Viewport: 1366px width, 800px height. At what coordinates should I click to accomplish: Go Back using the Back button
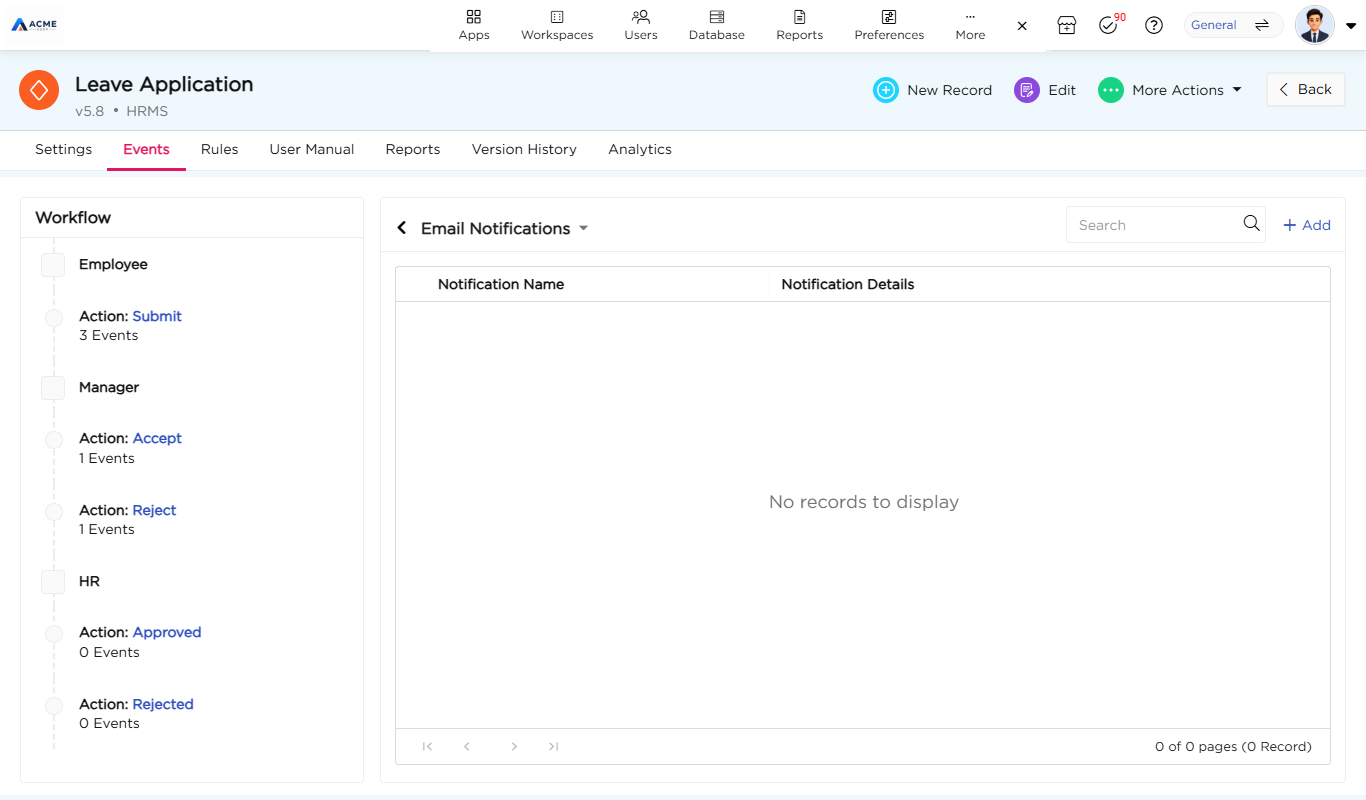point(1305,89)
